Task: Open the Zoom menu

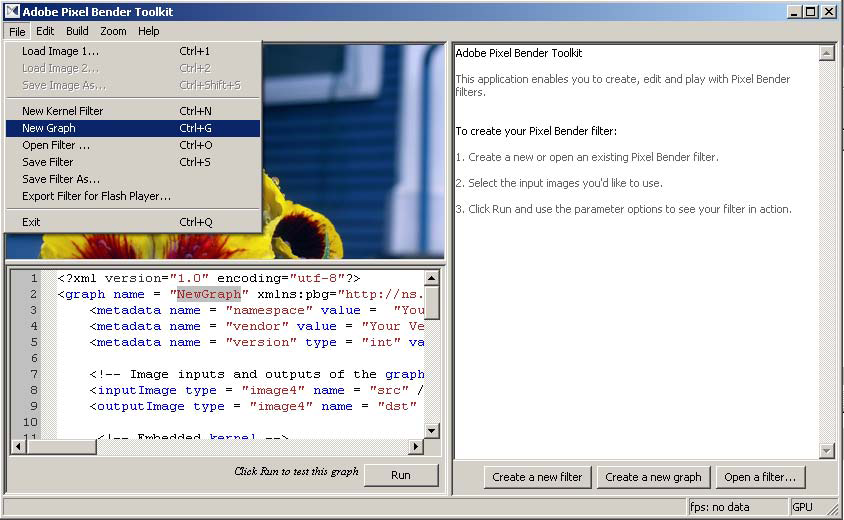Action: pos(113,31)
